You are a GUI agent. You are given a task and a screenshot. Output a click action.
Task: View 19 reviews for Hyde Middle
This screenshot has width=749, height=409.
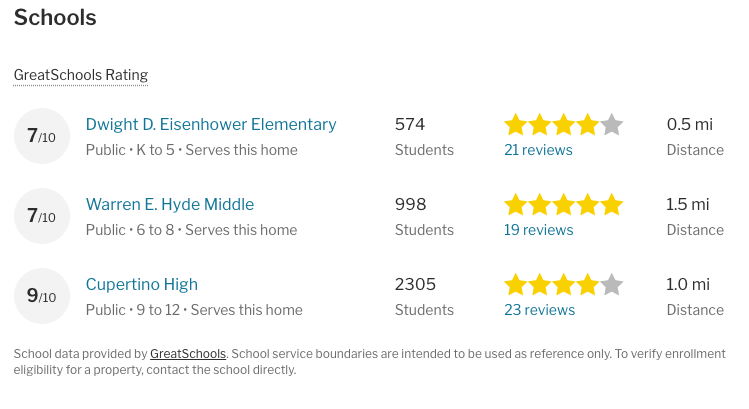pos(538,230)
